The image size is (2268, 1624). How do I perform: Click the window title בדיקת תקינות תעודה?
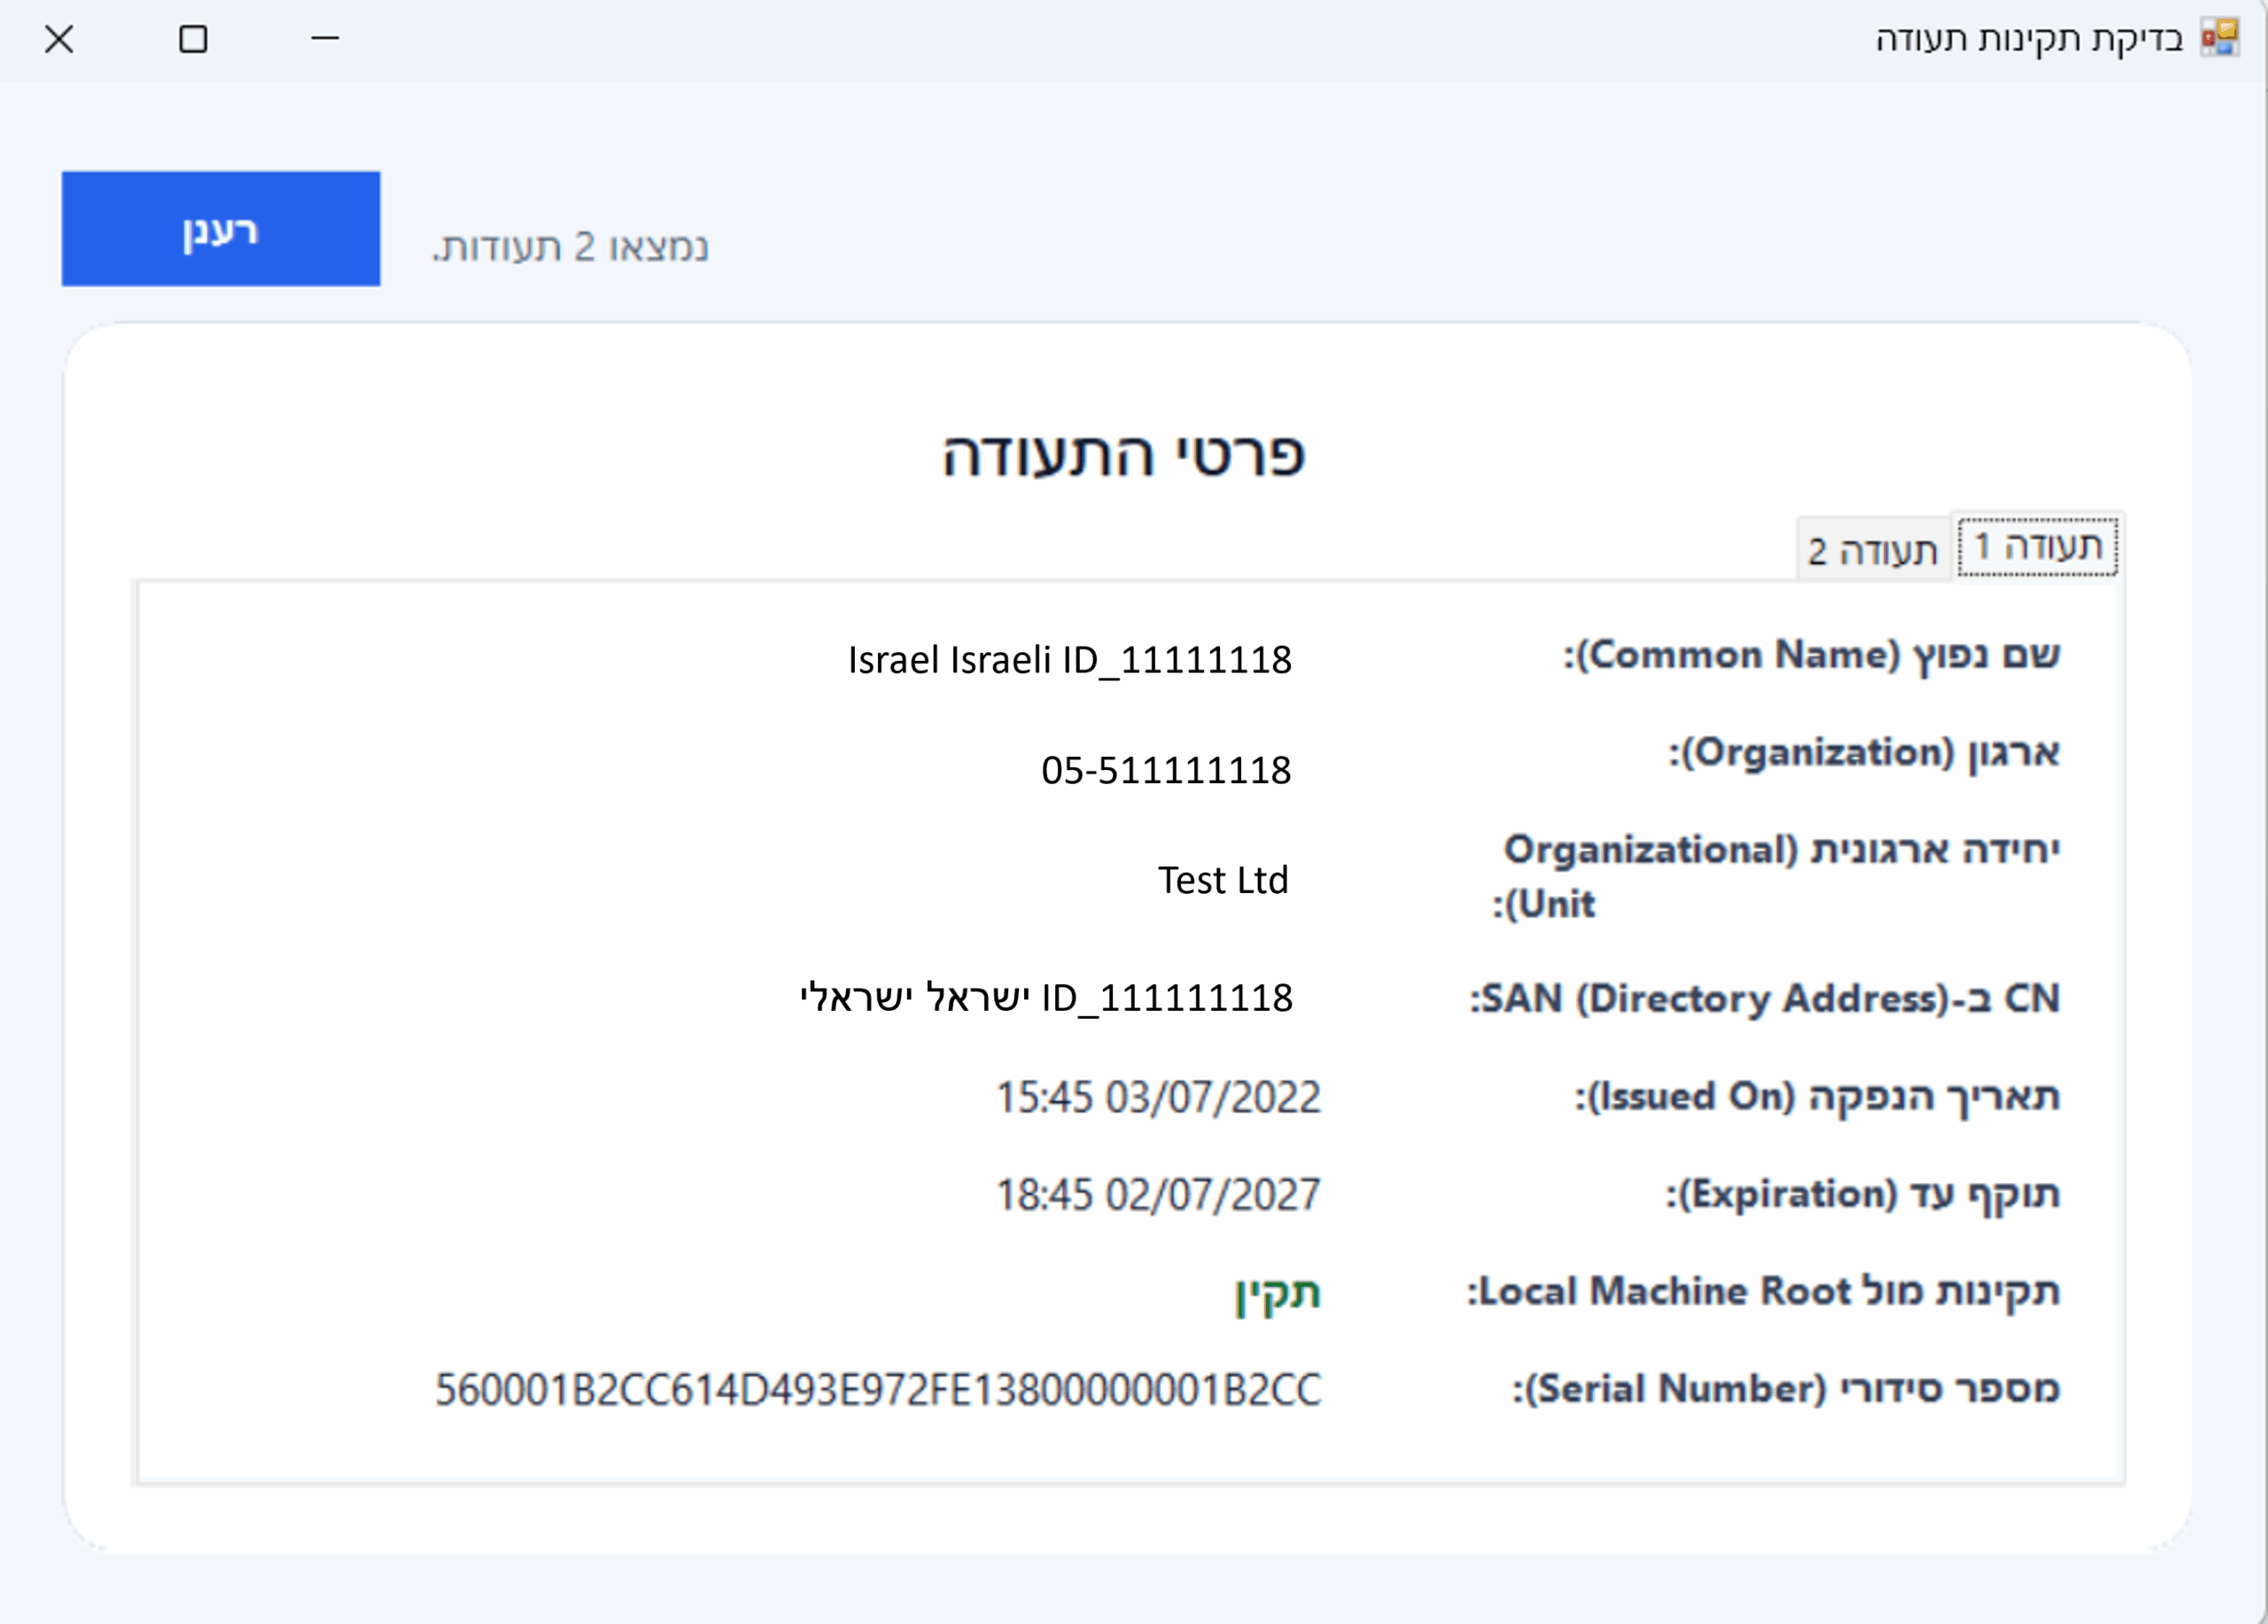[2028, 38]
